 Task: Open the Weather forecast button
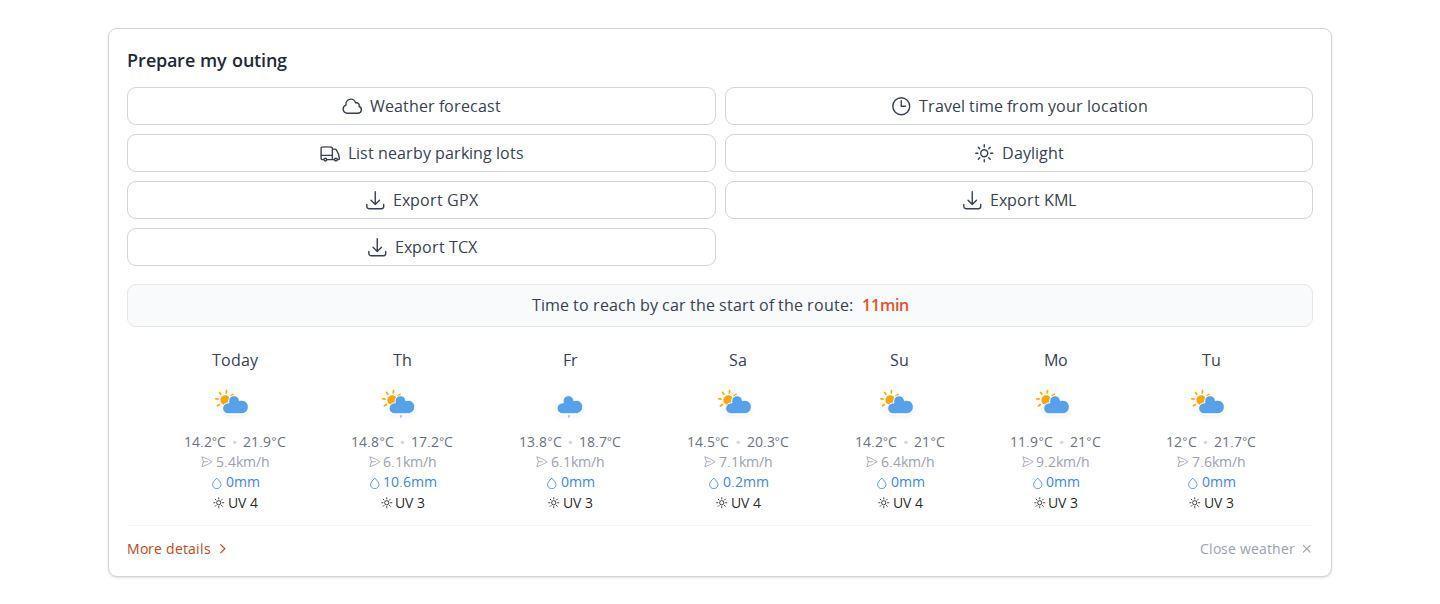421,106
